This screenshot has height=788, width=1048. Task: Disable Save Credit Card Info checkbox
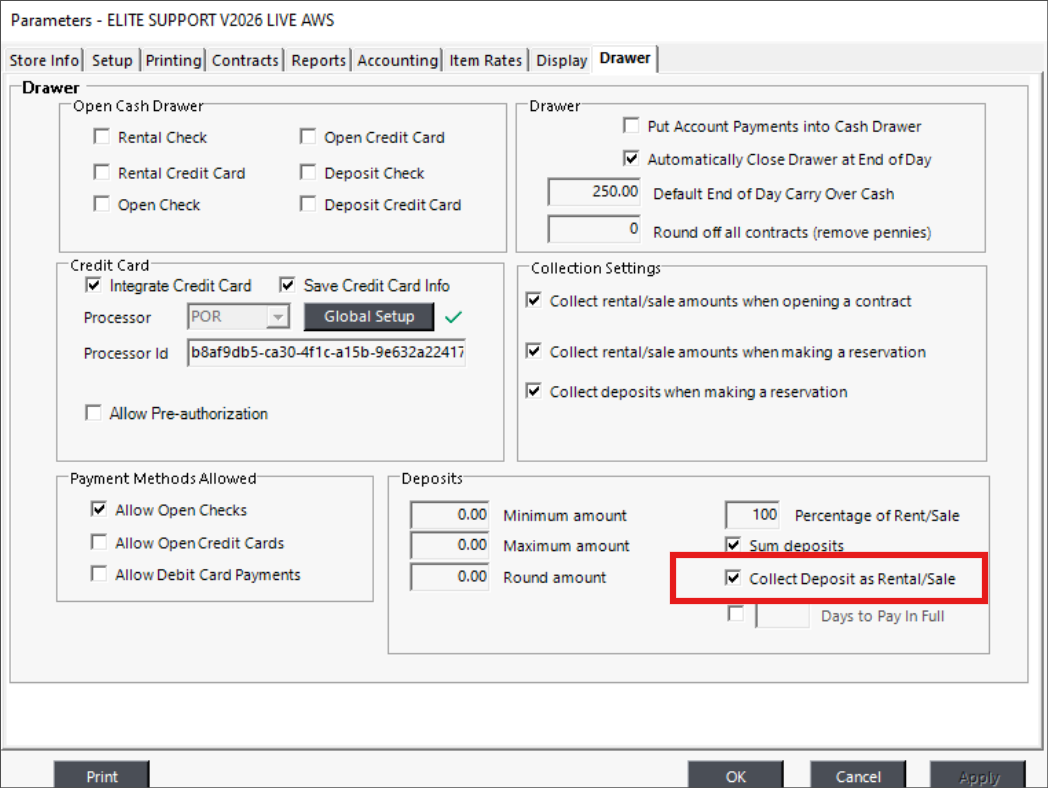(288, 286)
